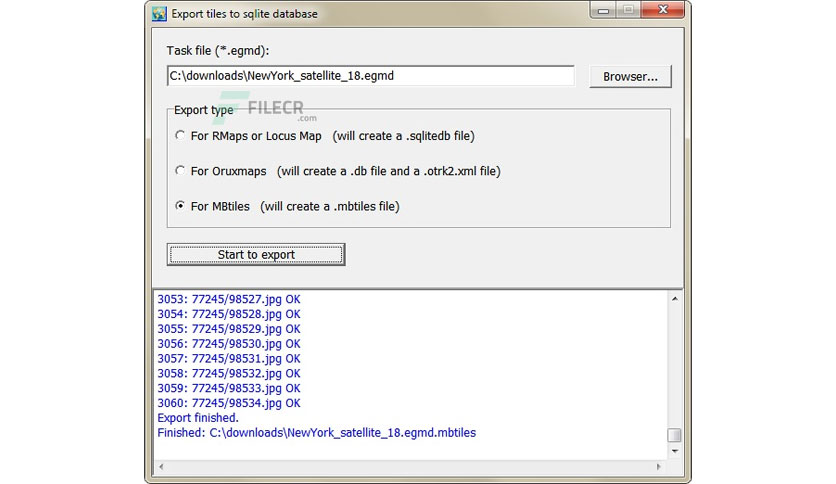
Task: Click log line 3056: 77245/98530.jpg OK
Action: coord(229,344)
